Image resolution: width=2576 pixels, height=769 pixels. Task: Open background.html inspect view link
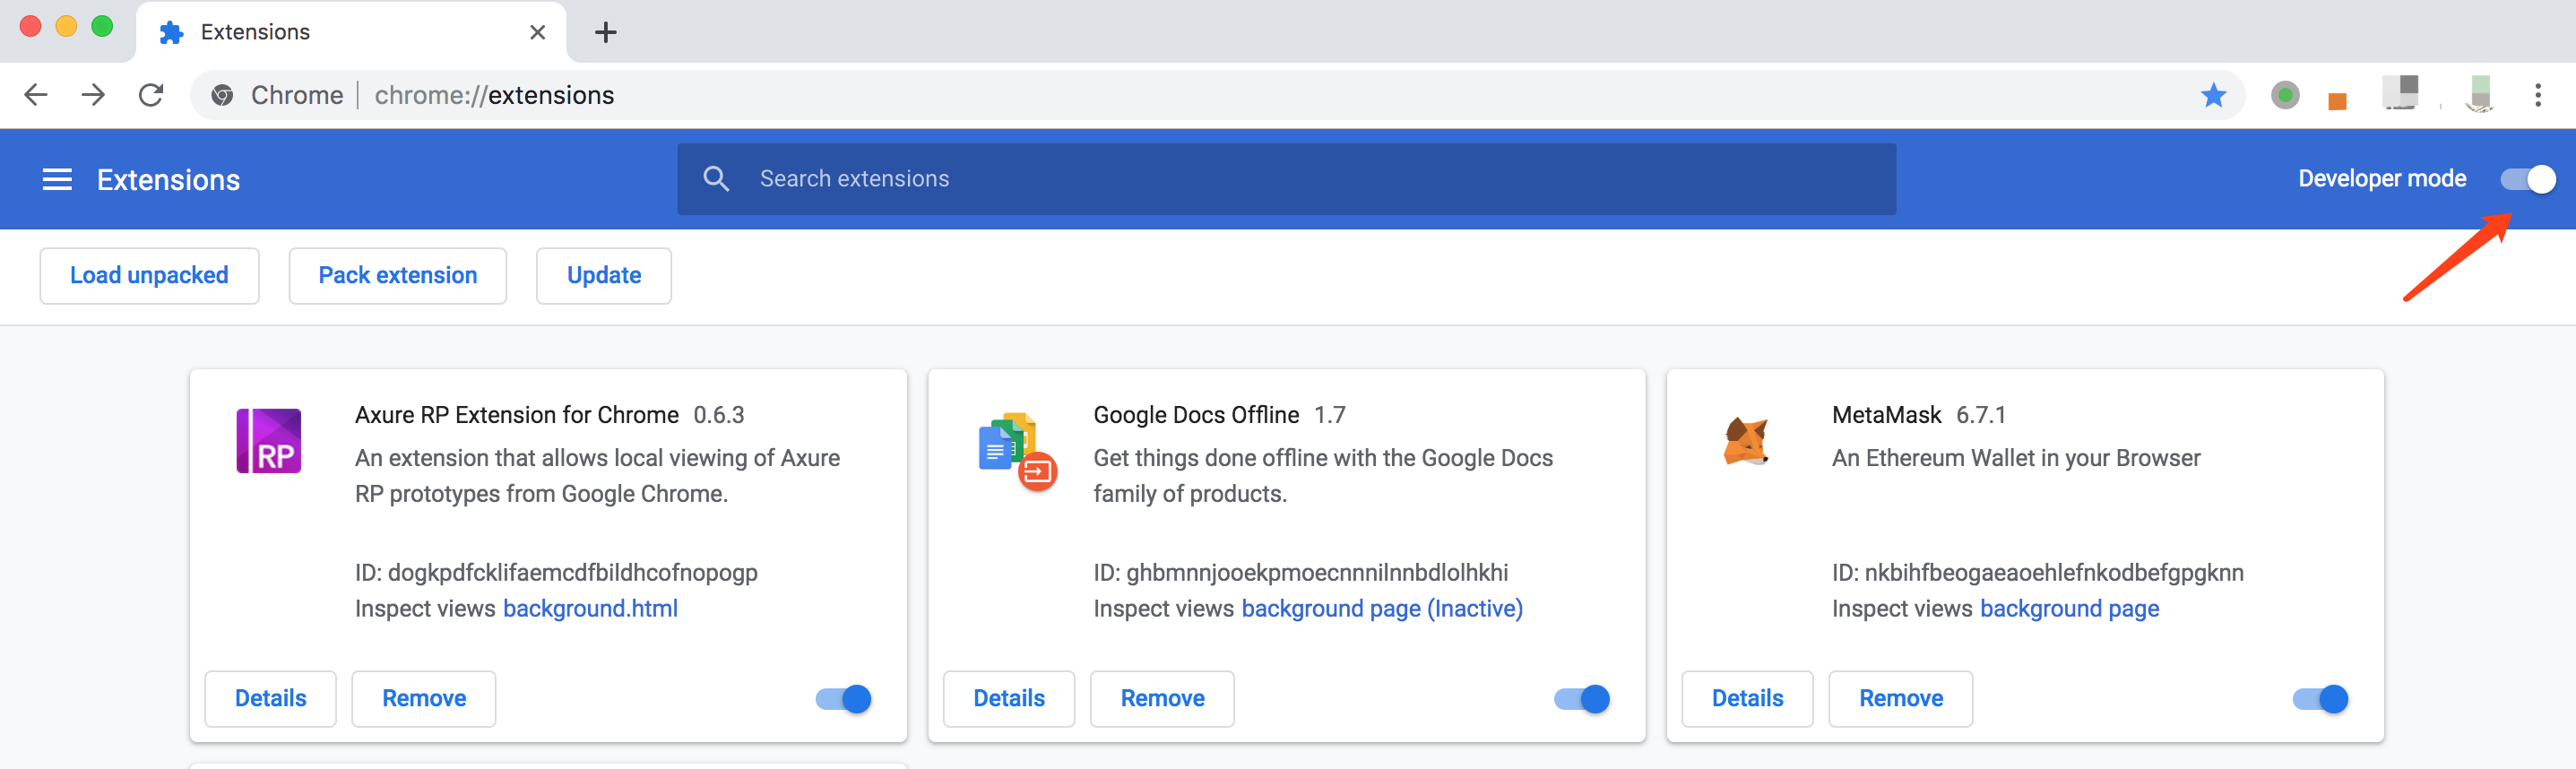590,609
